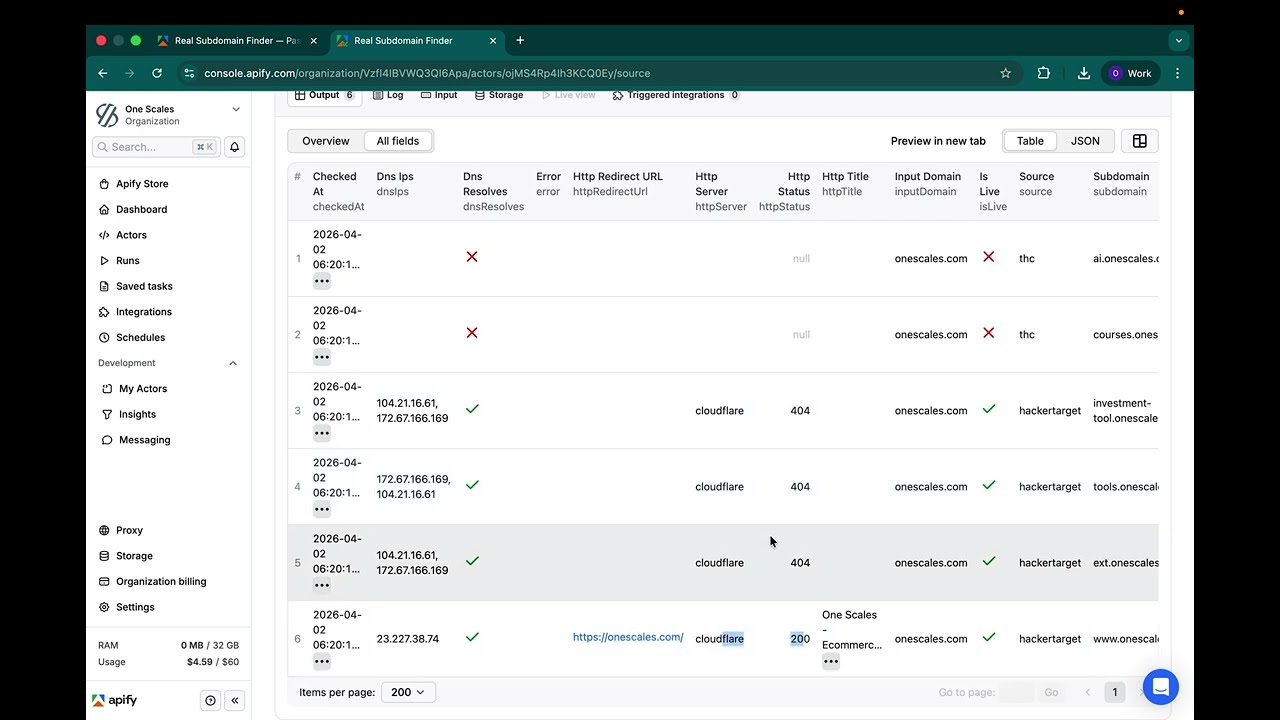Click the sidebar Search field
1280x720 pixels.
(x=156, y=147)
